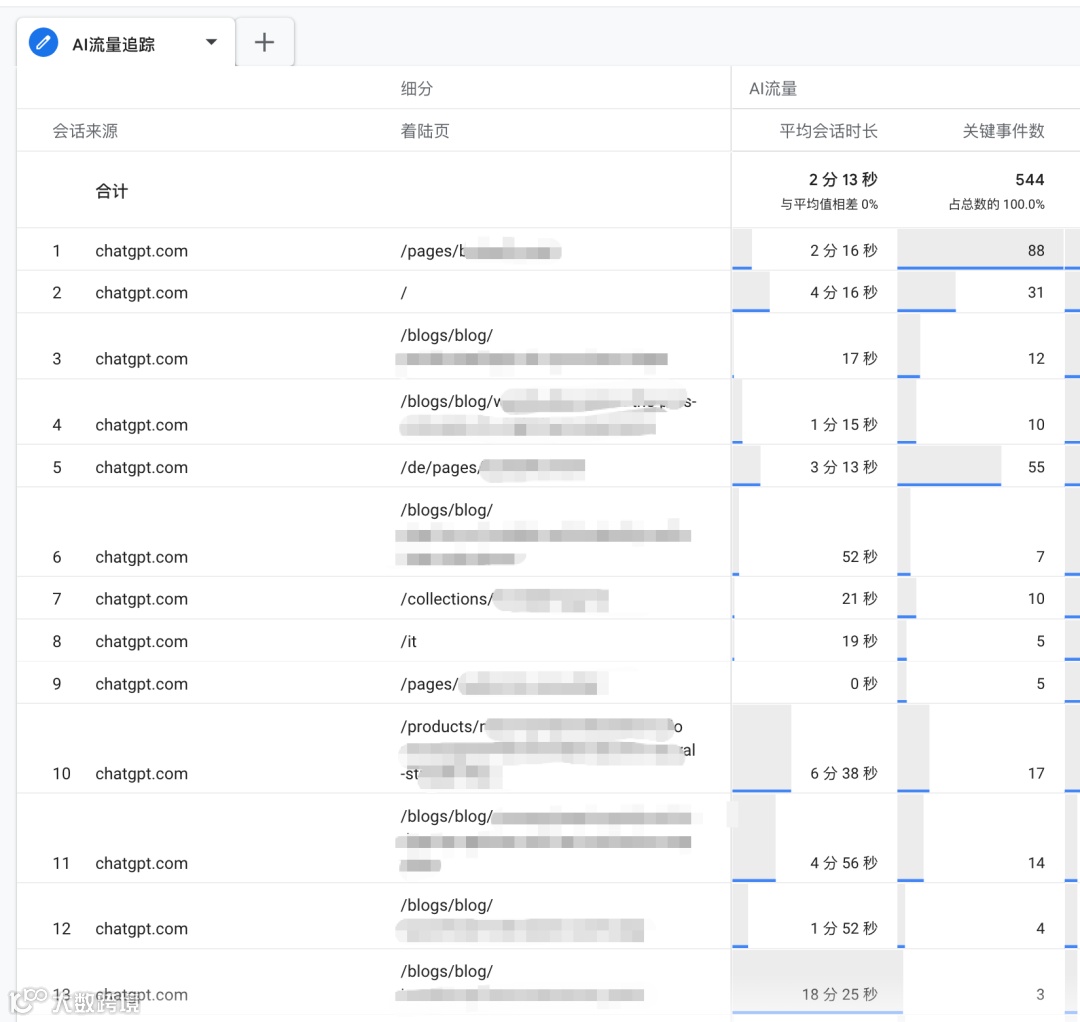
Task: Sort by 关键事件数 column header
Action: [1003, 131]
